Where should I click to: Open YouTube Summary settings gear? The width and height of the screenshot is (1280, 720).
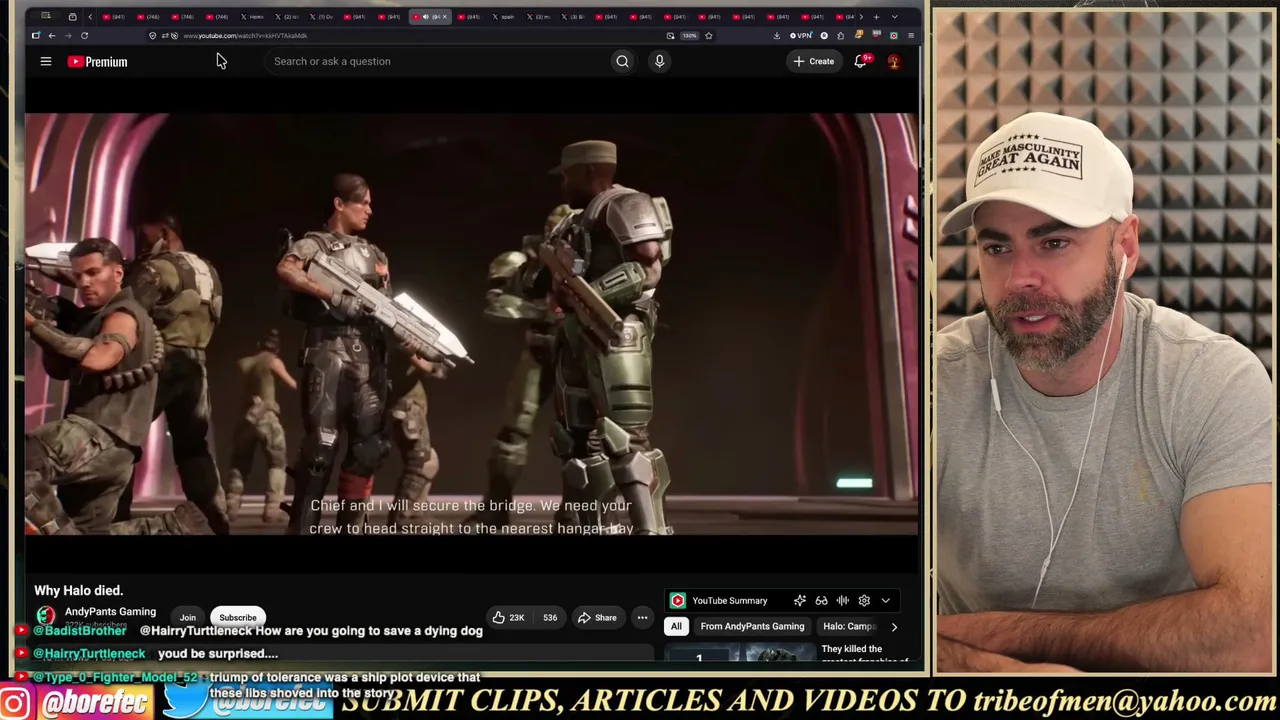864,601
